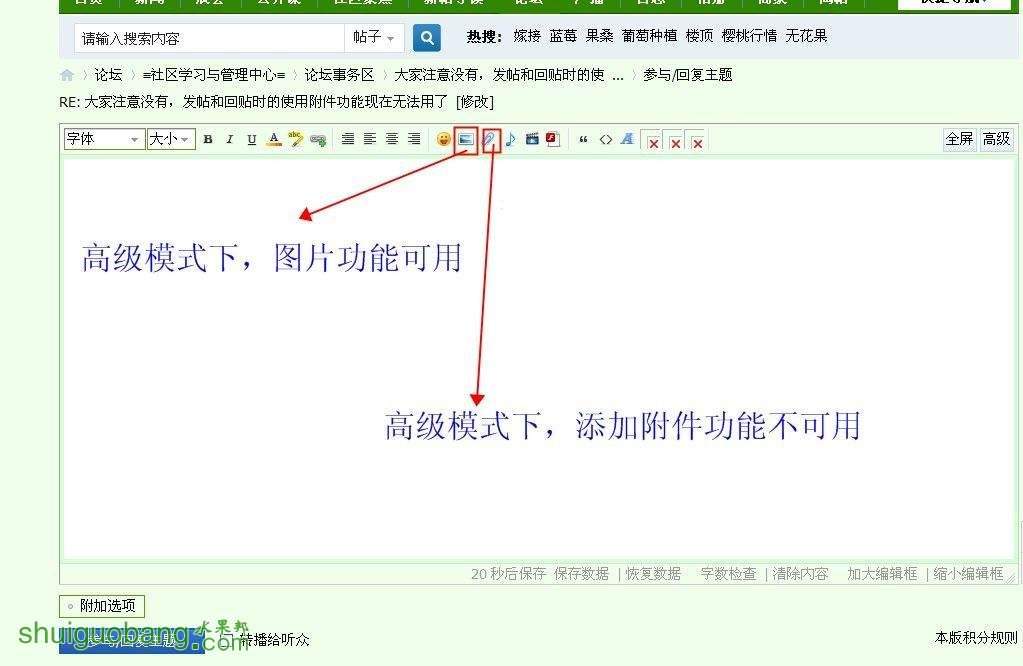
Task: Apply italic formatting in the editor
Action: [x=229, y=140]
